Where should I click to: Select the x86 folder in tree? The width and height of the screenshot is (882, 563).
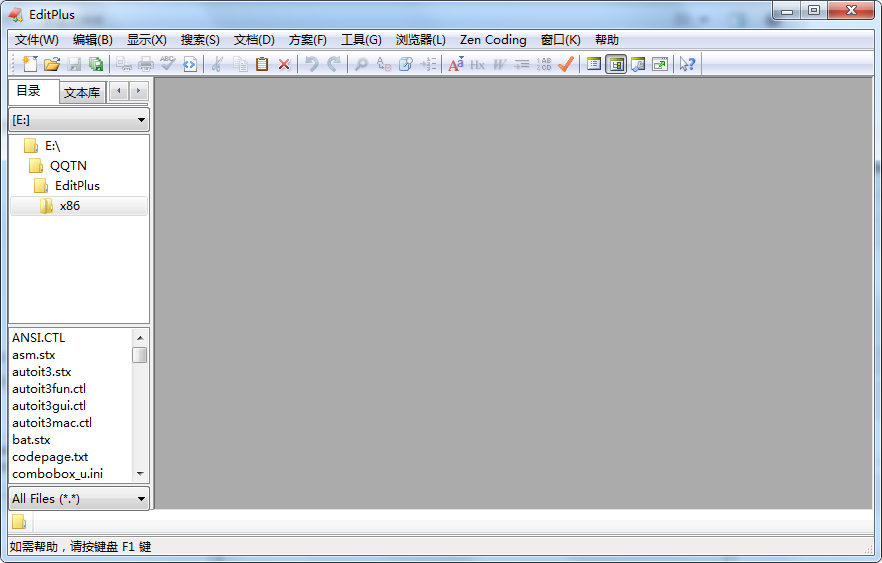click(x=79, y=206)
